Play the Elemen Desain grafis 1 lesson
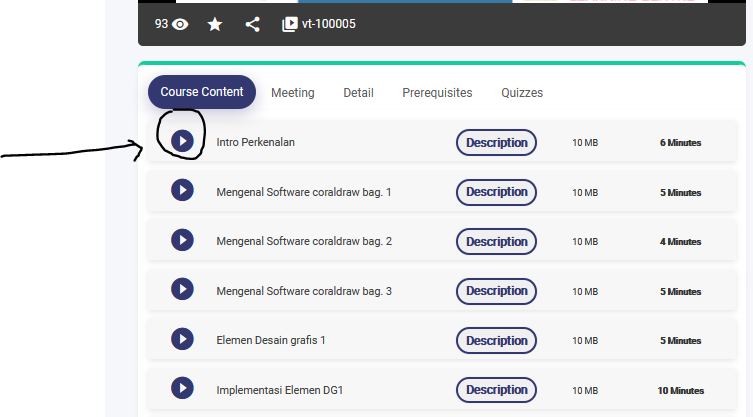This screenshot has width=753, height=417. click(x=182, y=339)
